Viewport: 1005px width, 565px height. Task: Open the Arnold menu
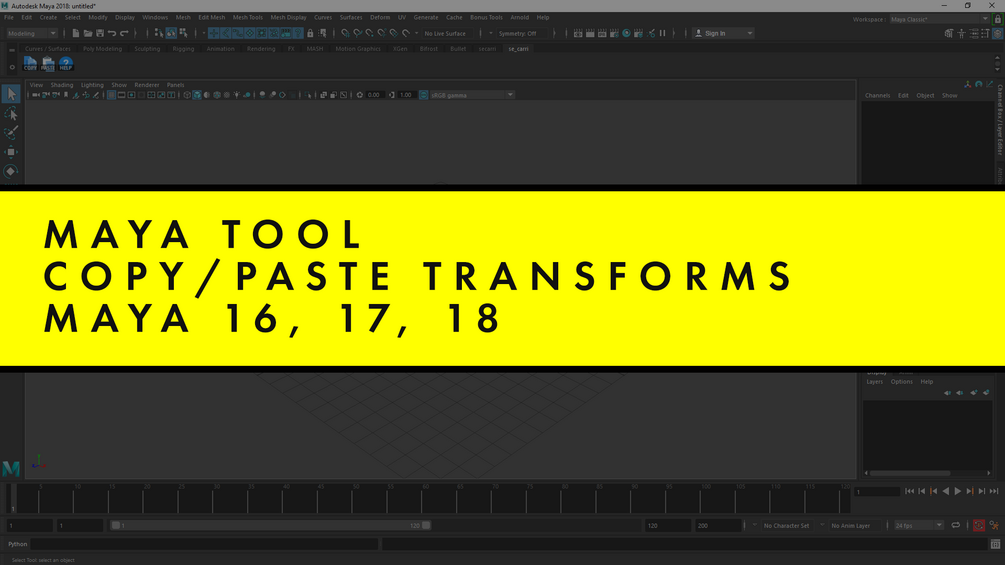coord(519,17)
